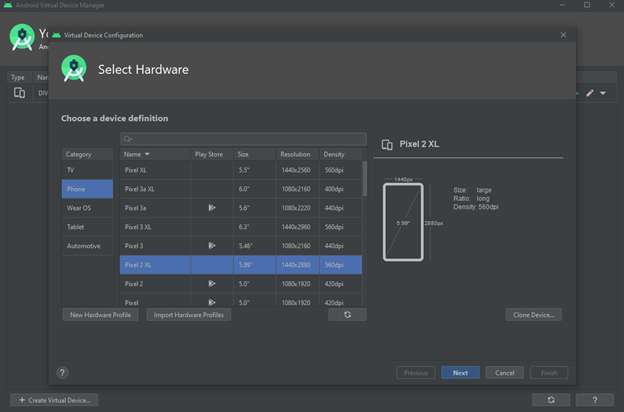Screen dimensions: 624x412
Task: Select the Phone category
Action: pyautogui.click(x=87, y=189)
